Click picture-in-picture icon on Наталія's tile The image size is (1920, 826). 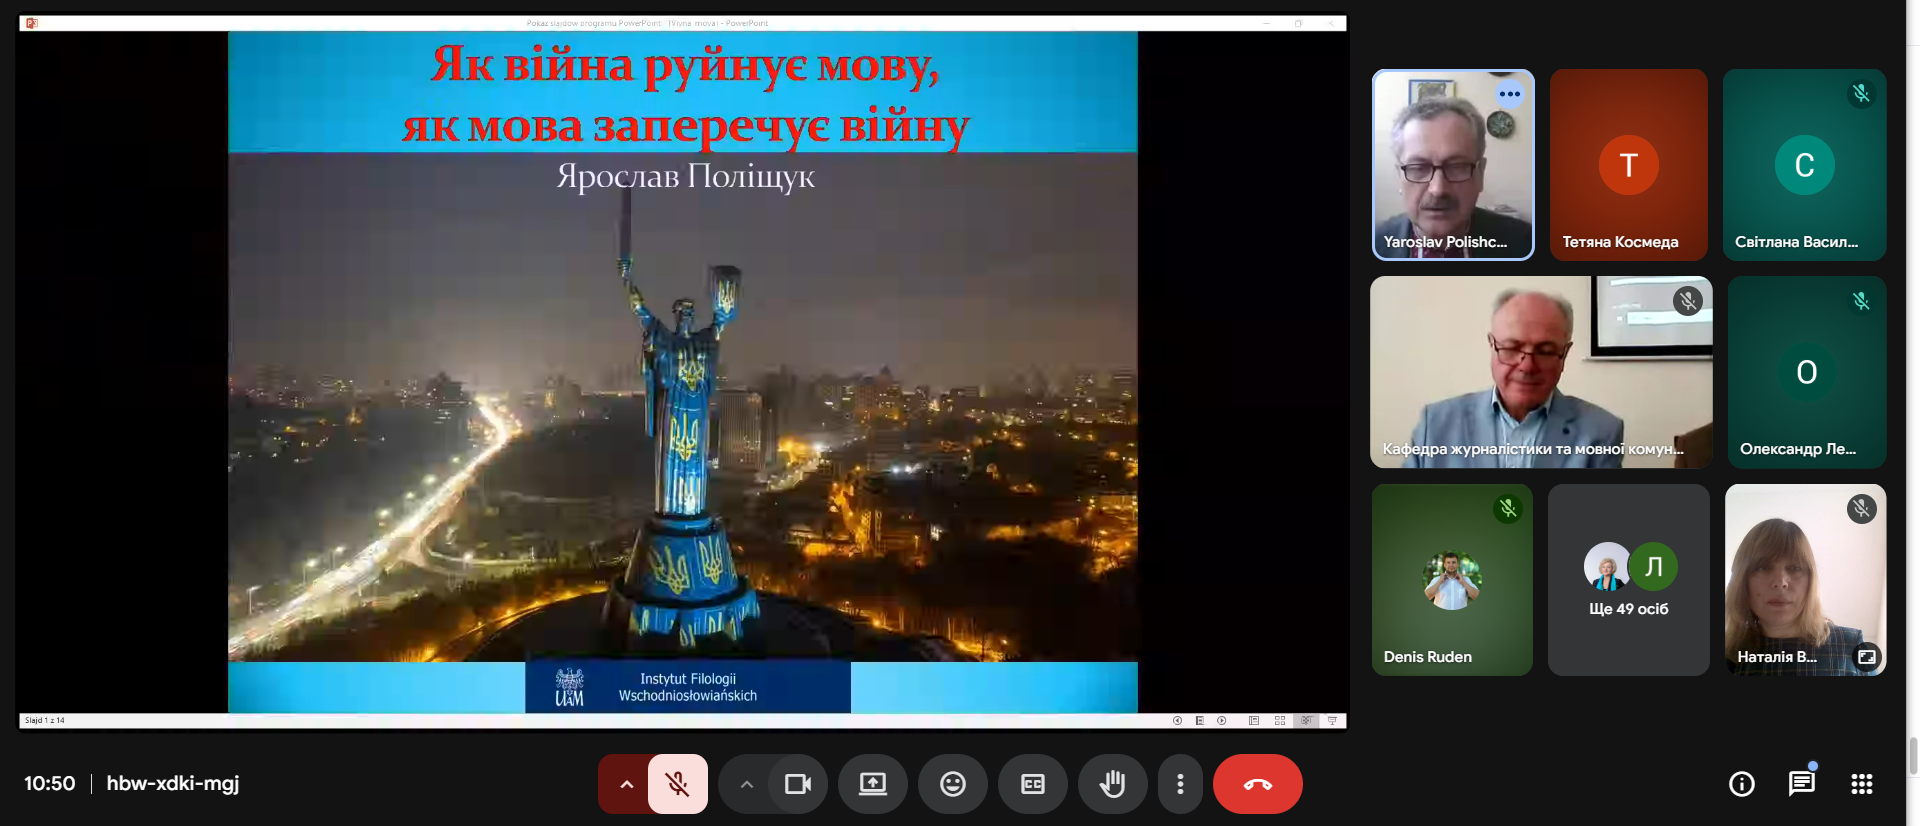coord(1867,657)
